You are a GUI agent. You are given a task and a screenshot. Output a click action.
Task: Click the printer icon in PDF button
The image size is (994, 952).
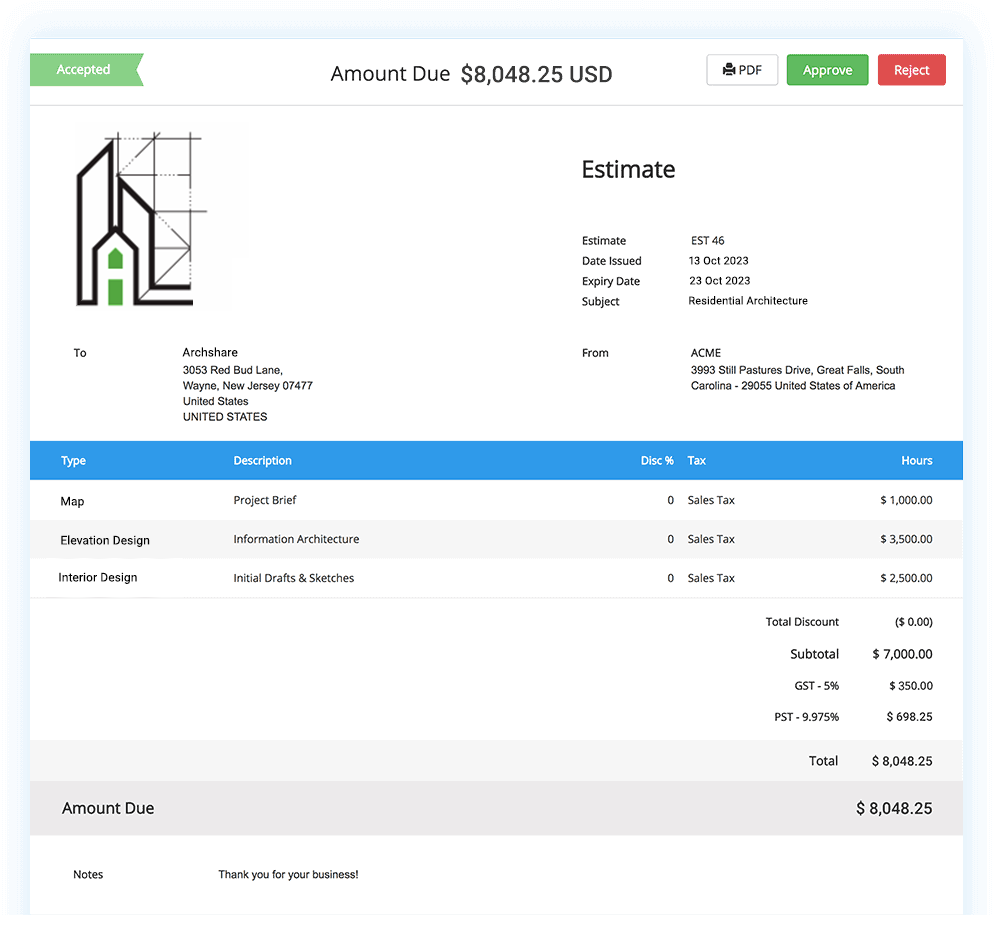(x=729, y=70)
